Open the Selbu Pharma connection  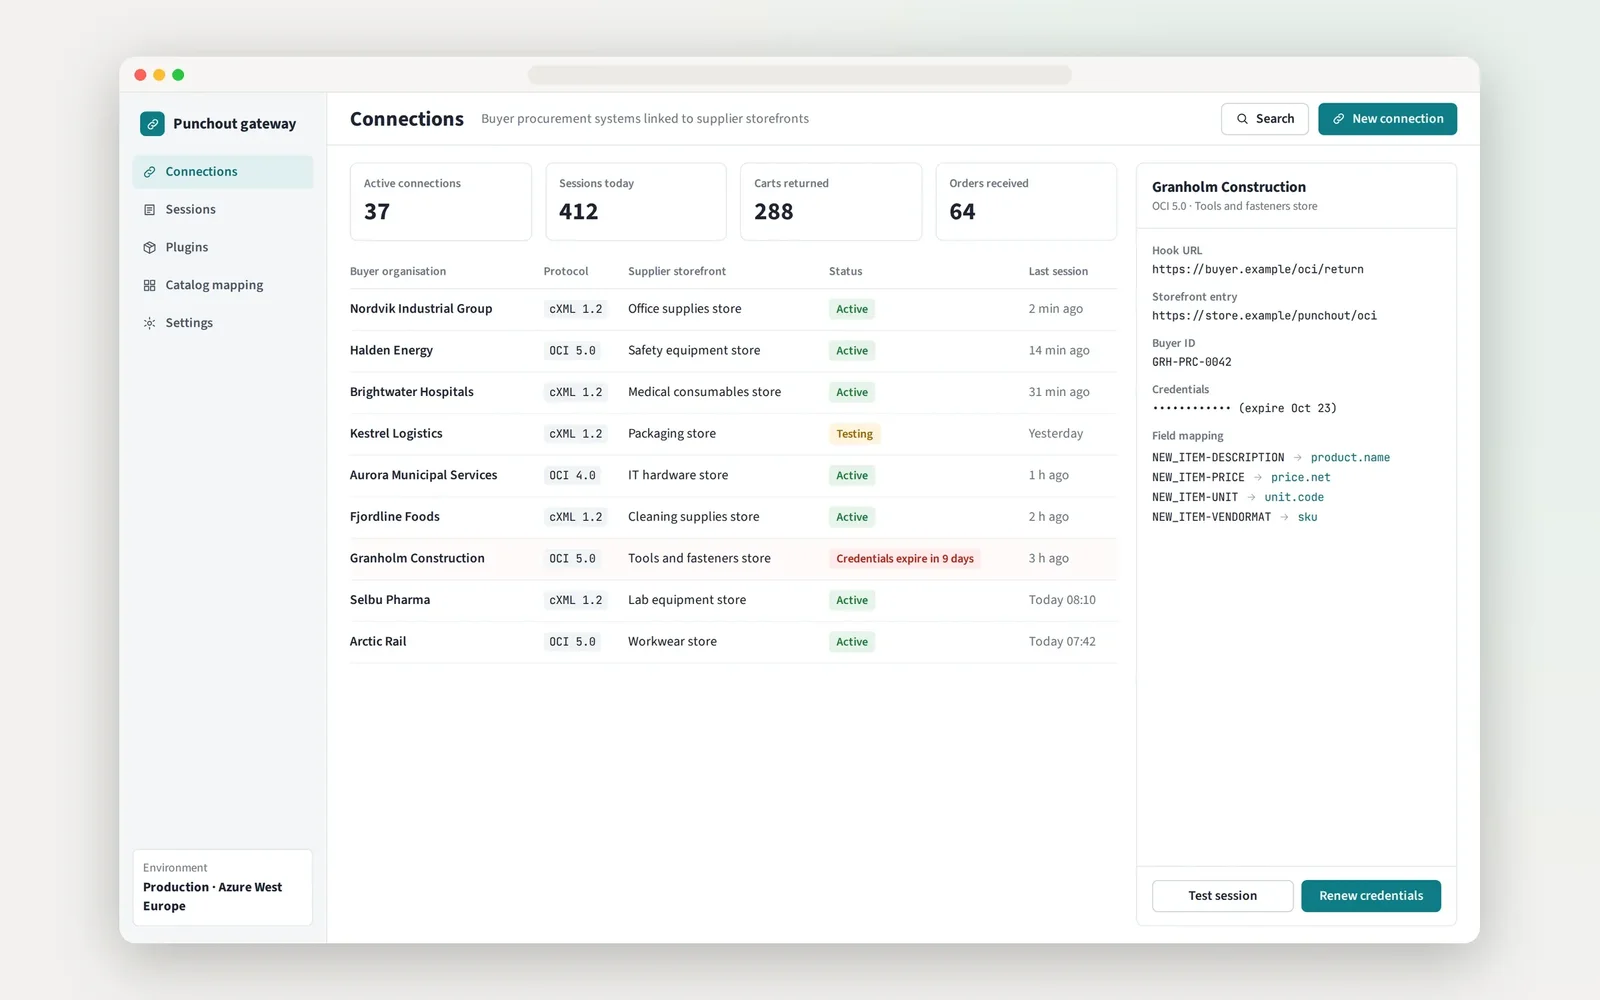click(x=733, y=600)
